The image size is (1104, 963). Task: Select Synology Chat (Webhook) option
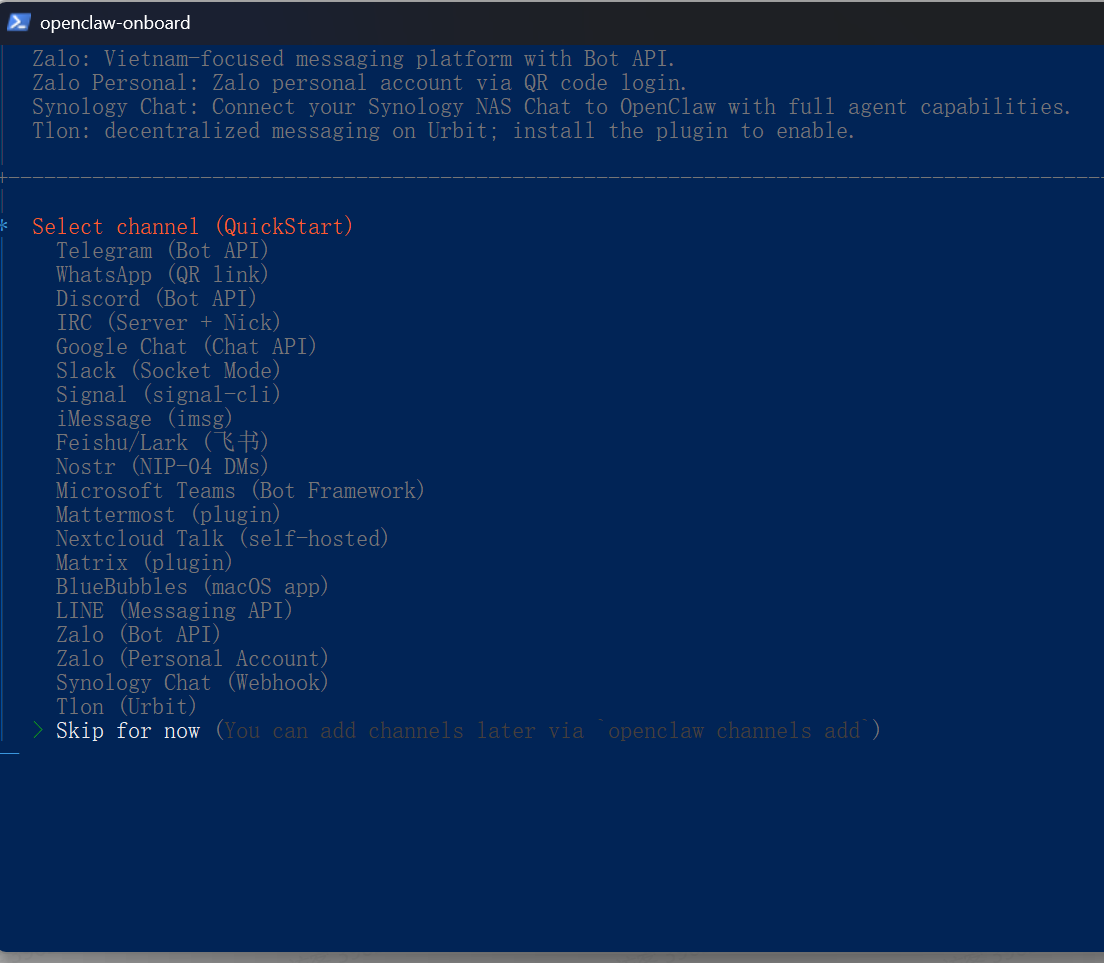tap(192, 683)
